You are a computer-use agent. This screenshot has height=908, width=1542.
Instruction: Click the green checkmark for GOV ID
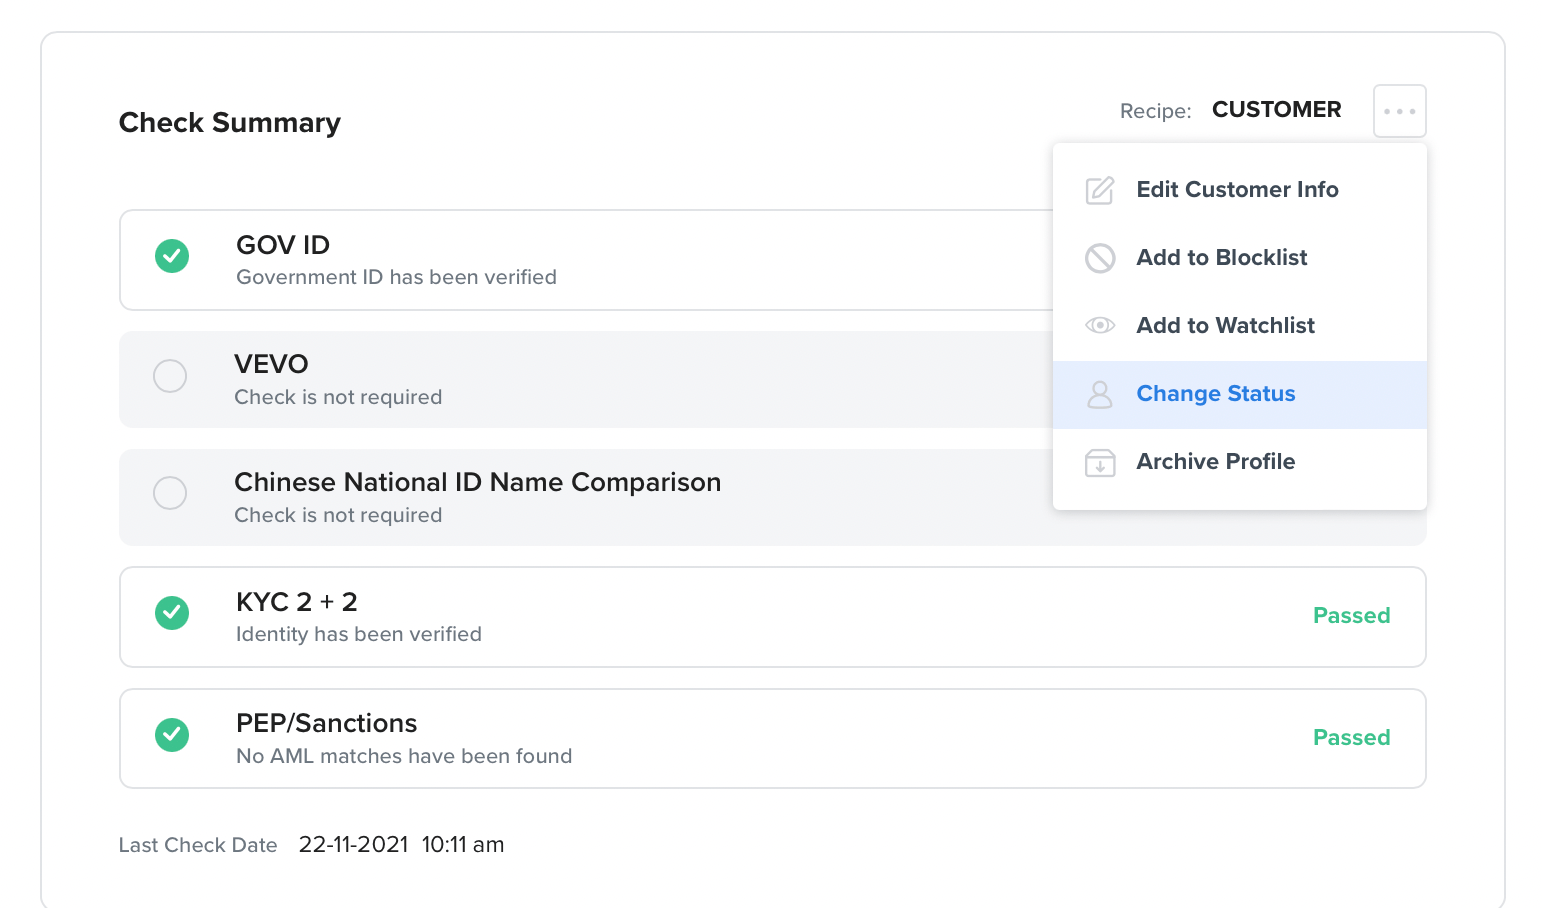click(x=172, y=256)
